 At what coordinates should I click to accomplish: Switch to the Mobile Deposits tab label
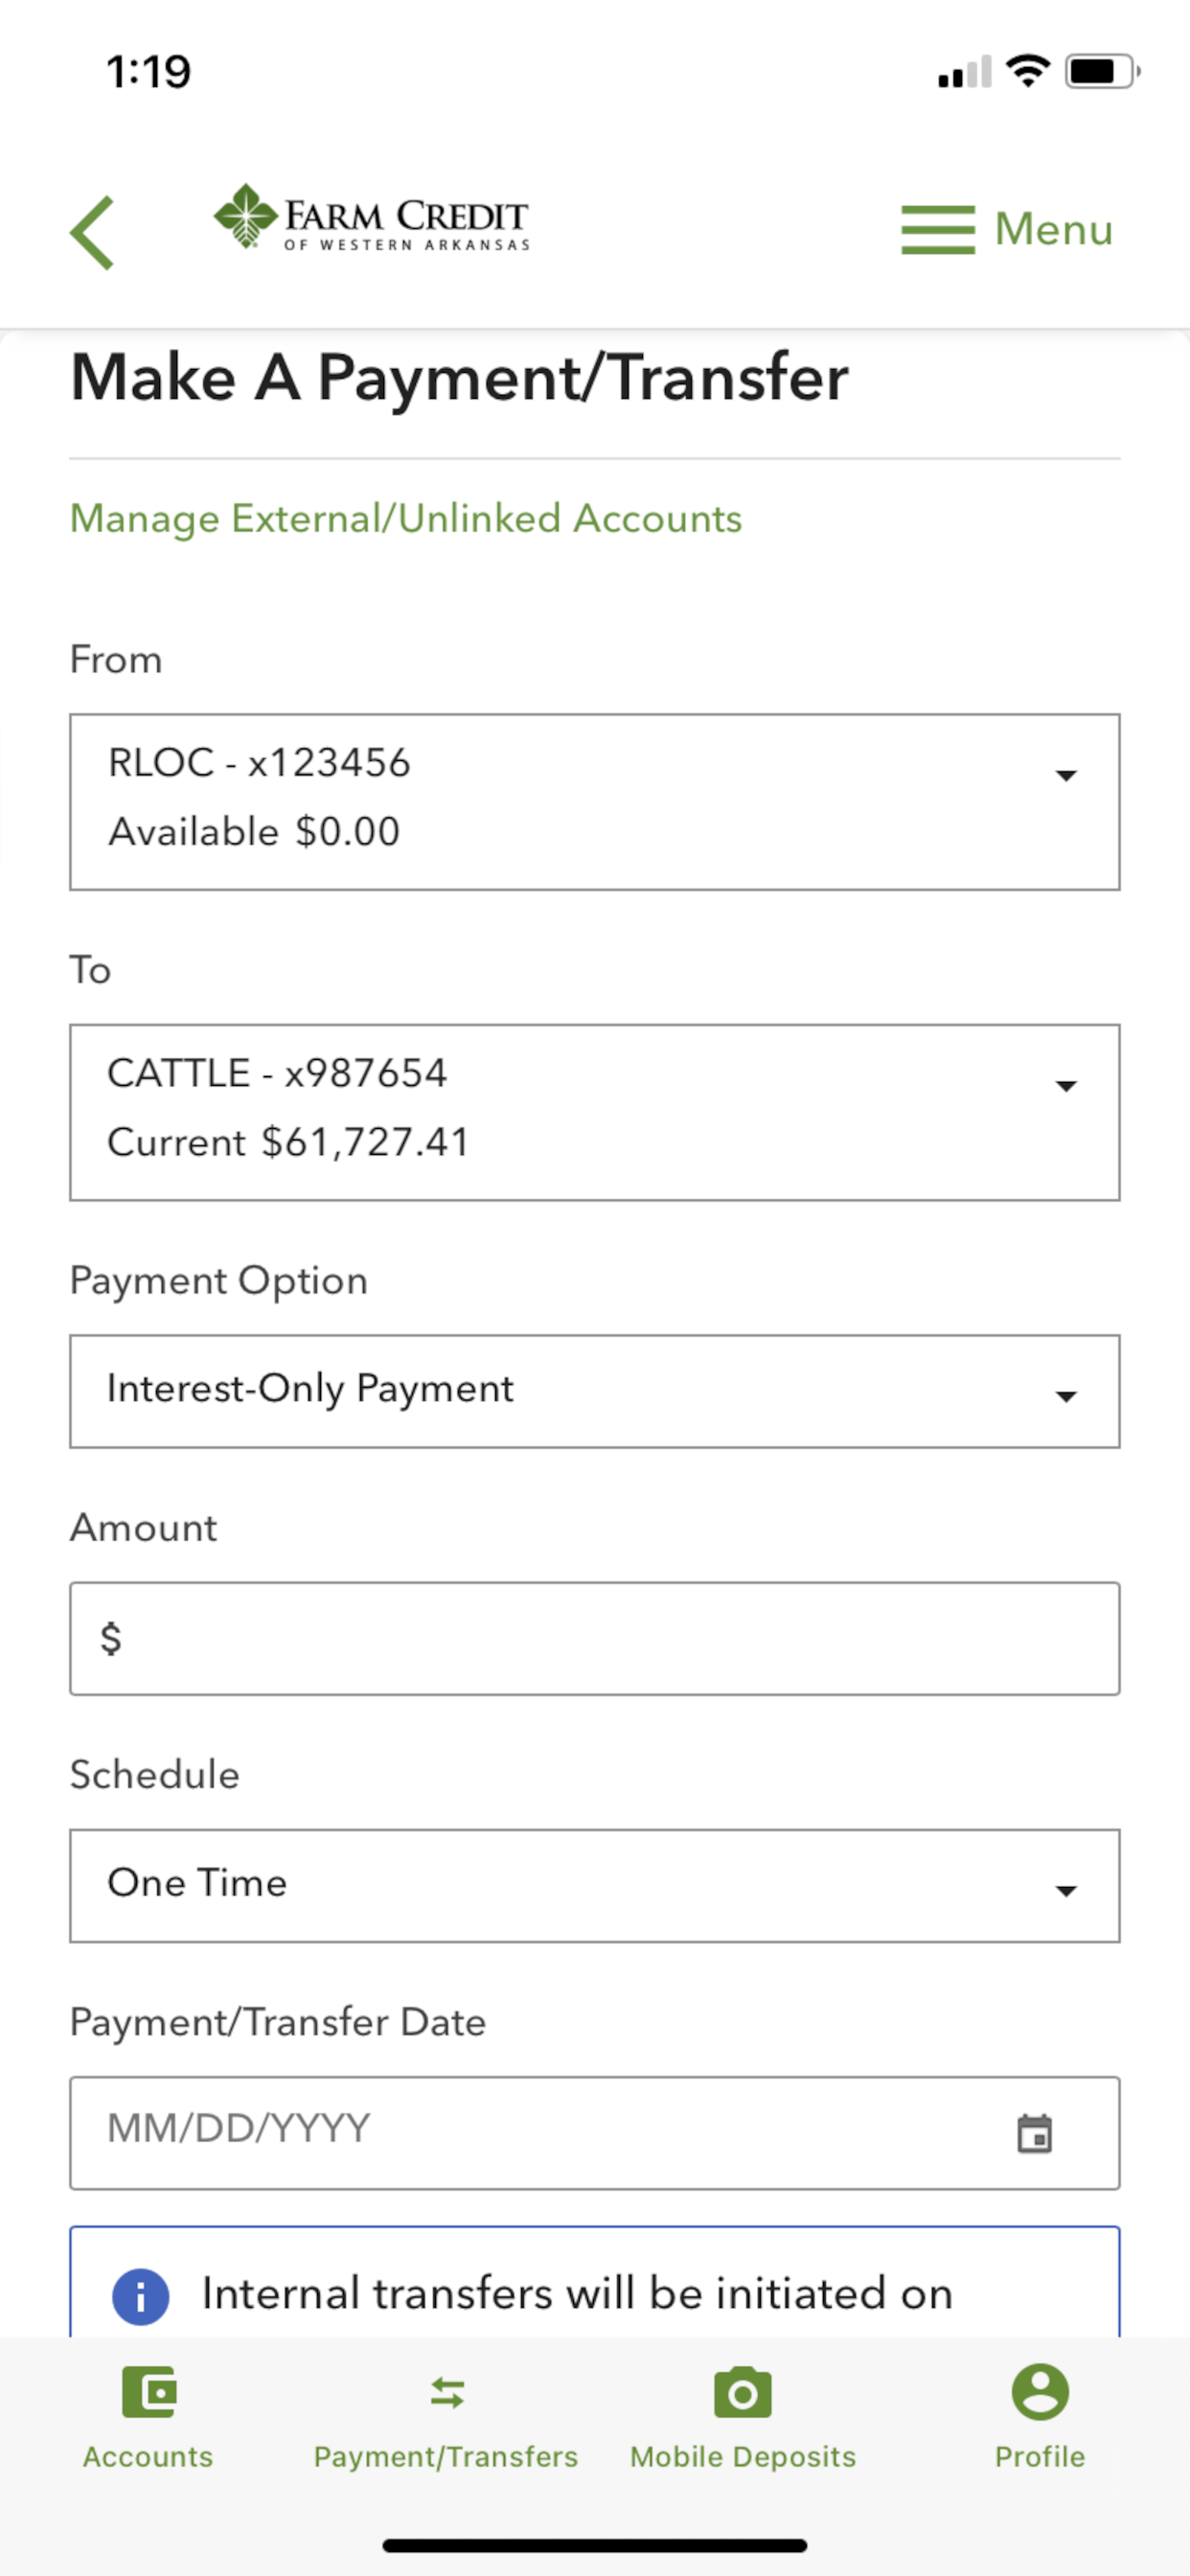pyautogui.click(x=743, y=2456)
